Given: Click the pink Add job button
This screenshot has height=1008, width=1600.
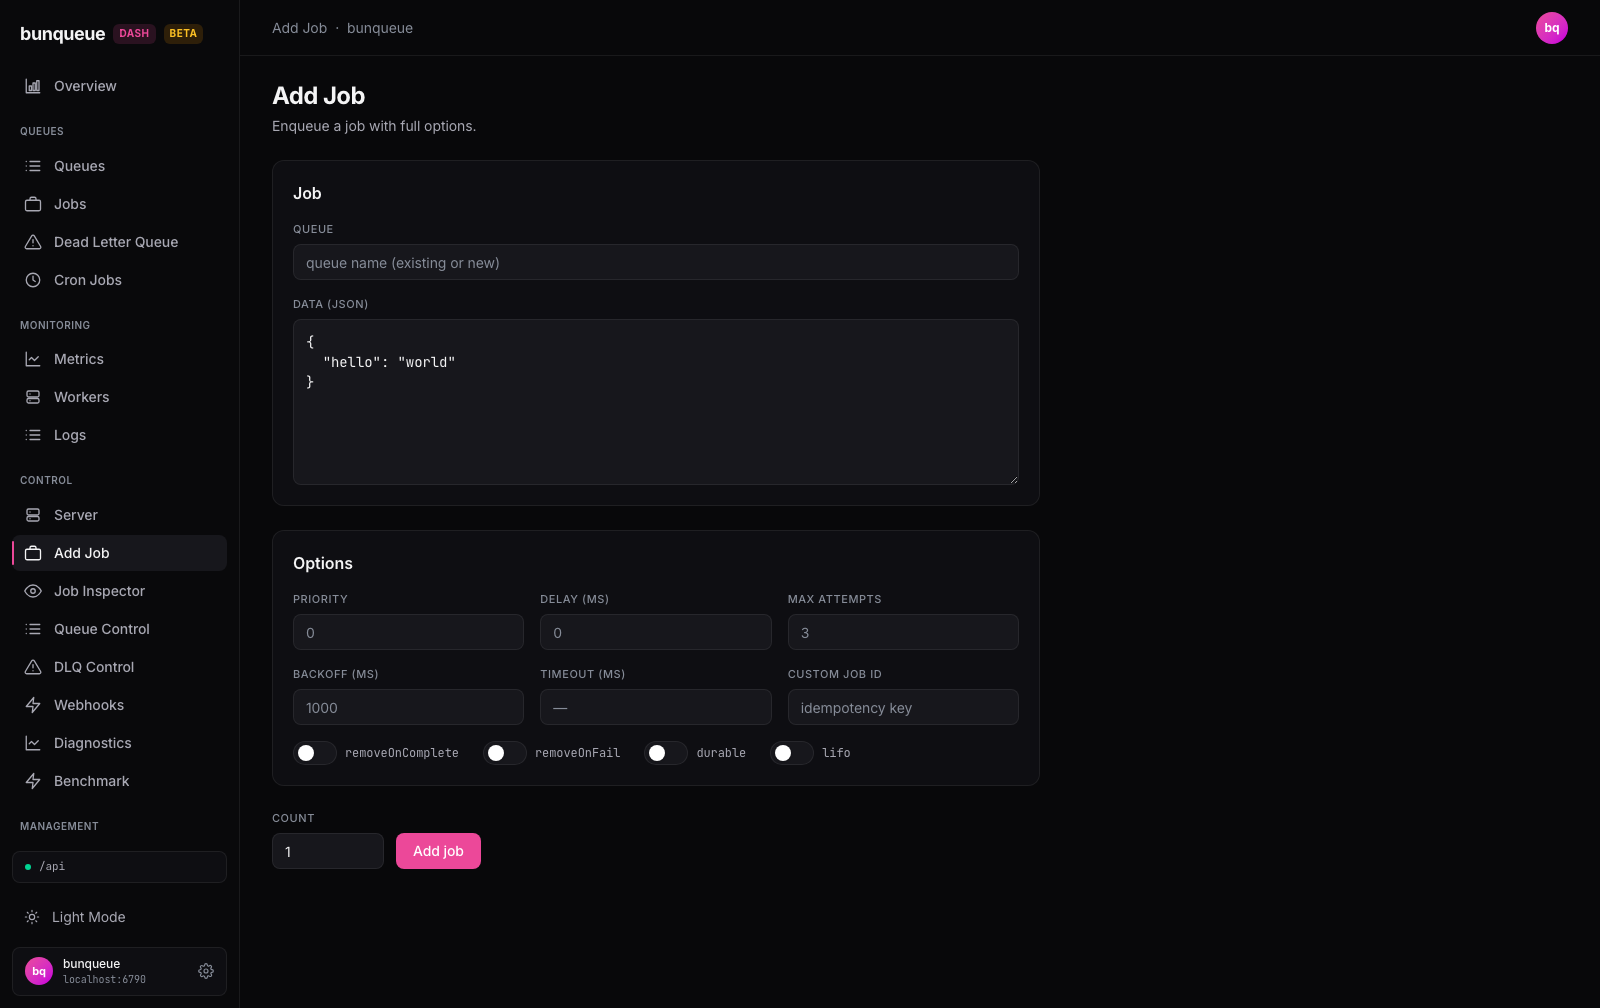Looking at the screenshot, I should tap(438, 851).
